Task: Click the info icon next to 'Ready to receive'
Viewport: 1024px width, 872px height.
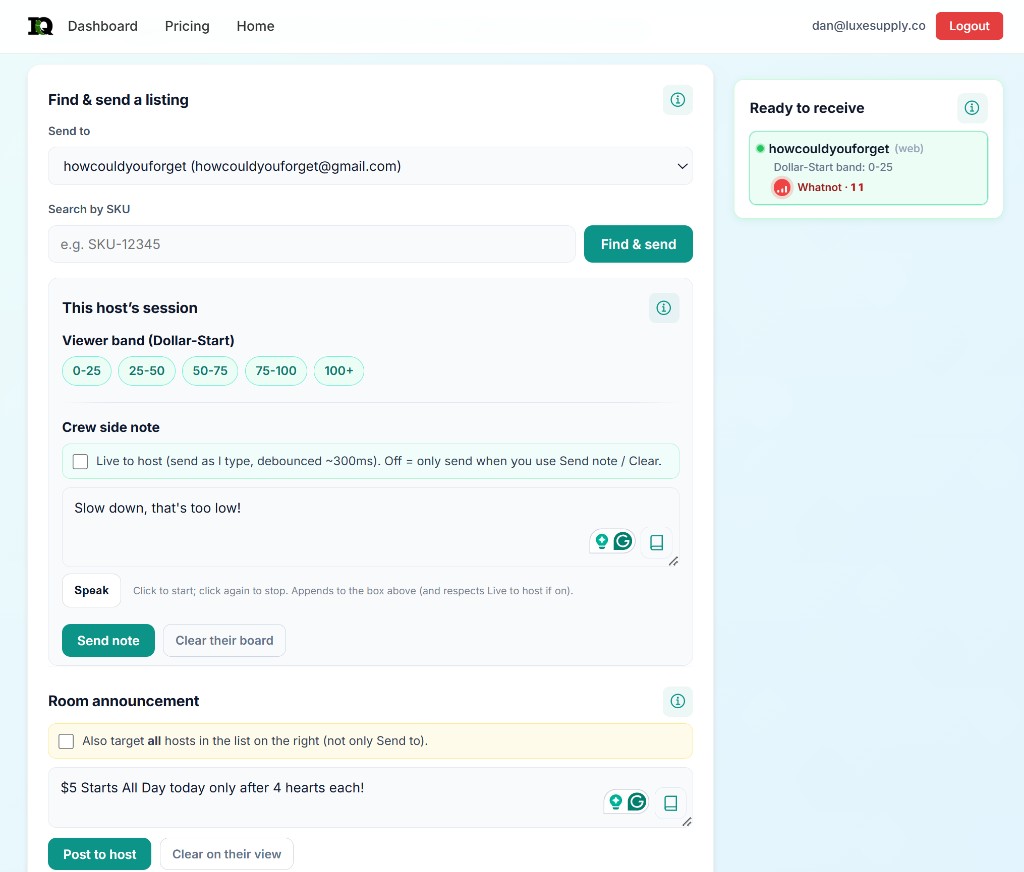Action: pos(972,108)
